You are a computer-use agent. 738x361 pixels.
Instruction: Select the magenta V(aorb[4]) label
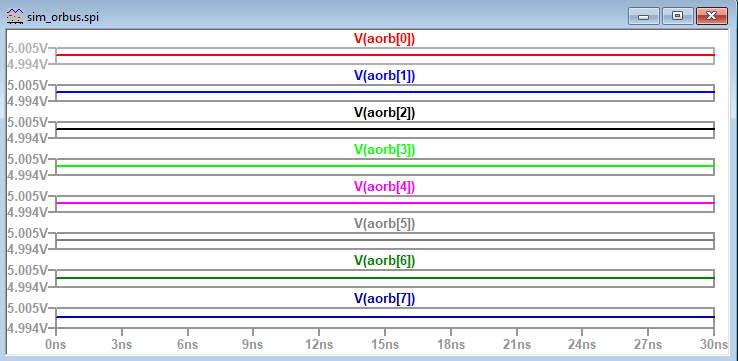pos(385,187)
